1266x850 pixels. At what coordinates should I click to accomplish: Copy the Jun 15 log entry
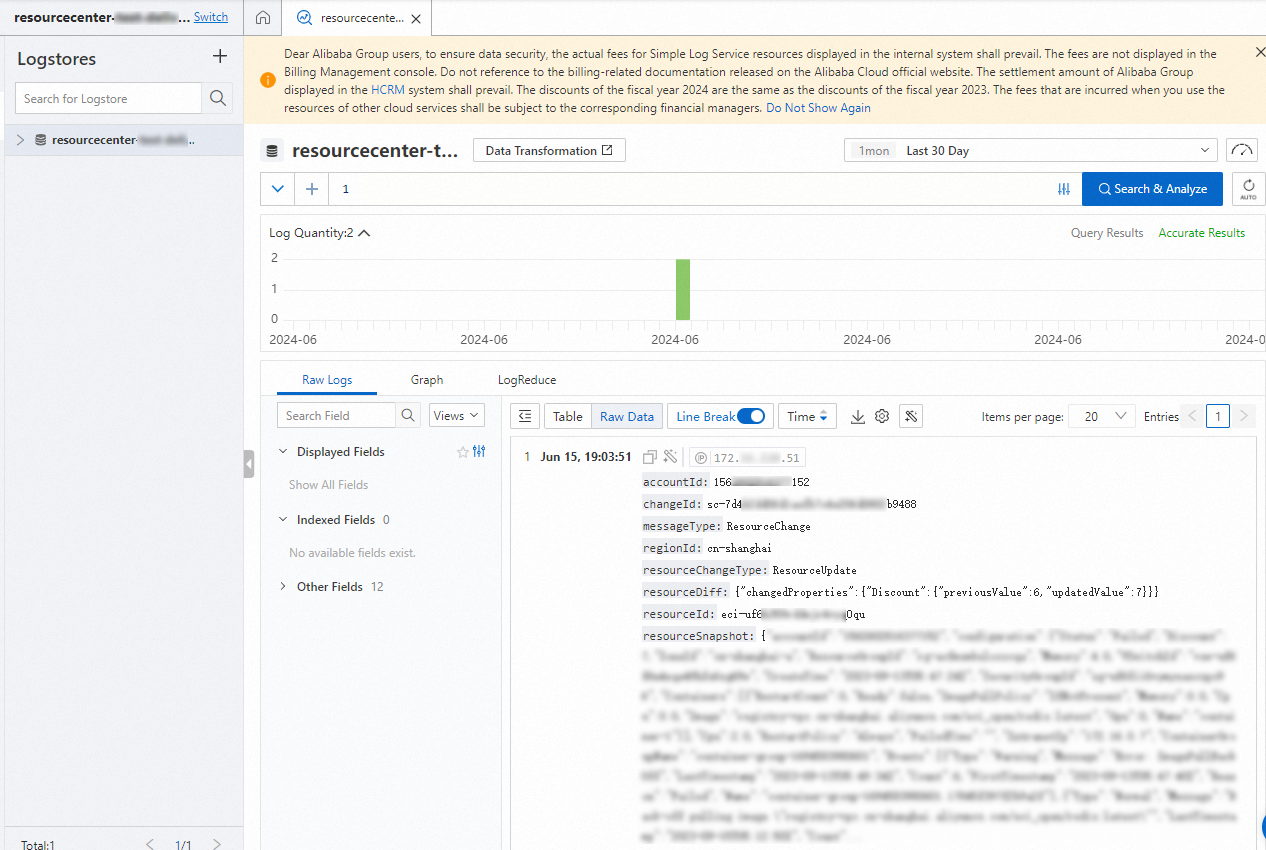pyautogui.click(x=650, y=457)
